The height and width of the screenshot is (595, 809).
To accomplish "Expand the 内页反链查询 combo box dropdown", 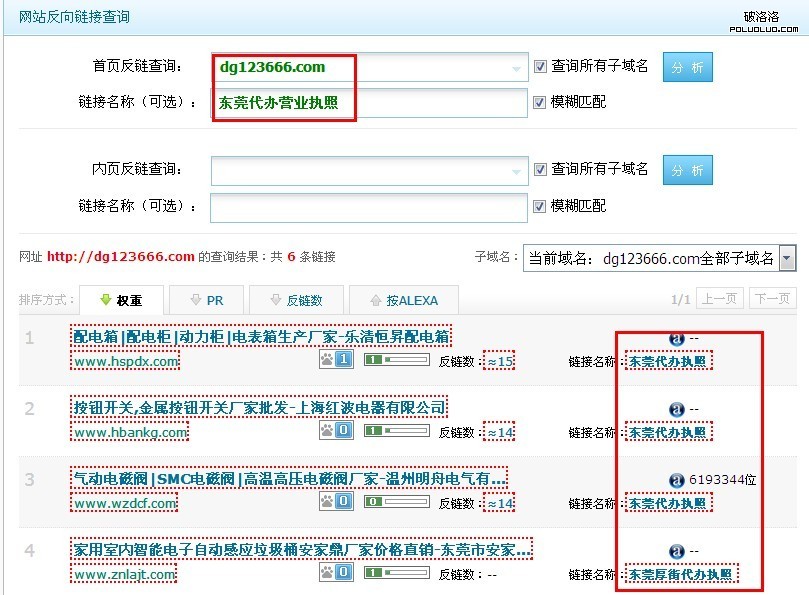I will pyautogui.click(x=517, y=171).
